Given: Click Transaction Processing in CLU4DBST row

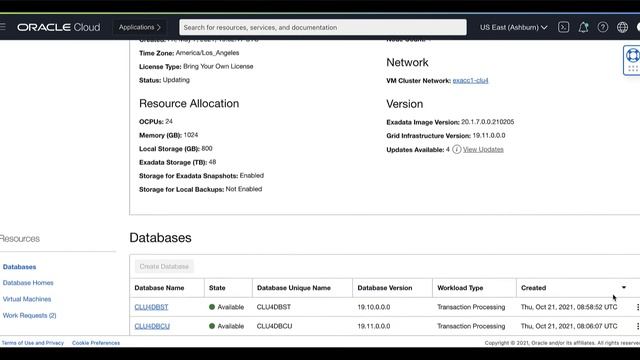Looking at the screenshot, I should 471,307.
